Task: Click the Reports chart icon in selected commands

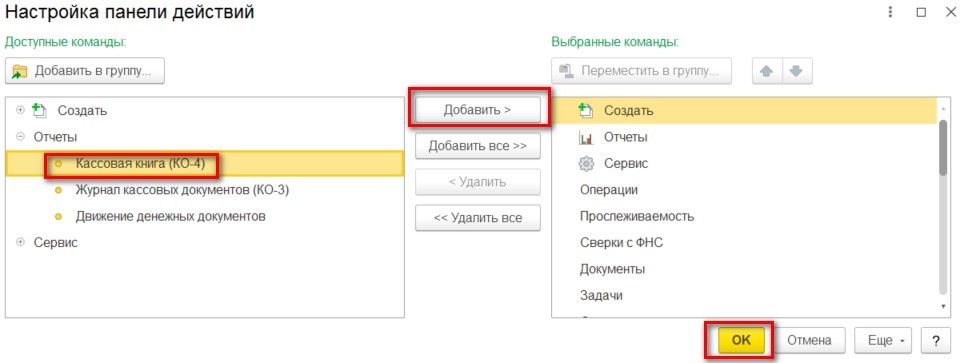Action: [585, 138]
